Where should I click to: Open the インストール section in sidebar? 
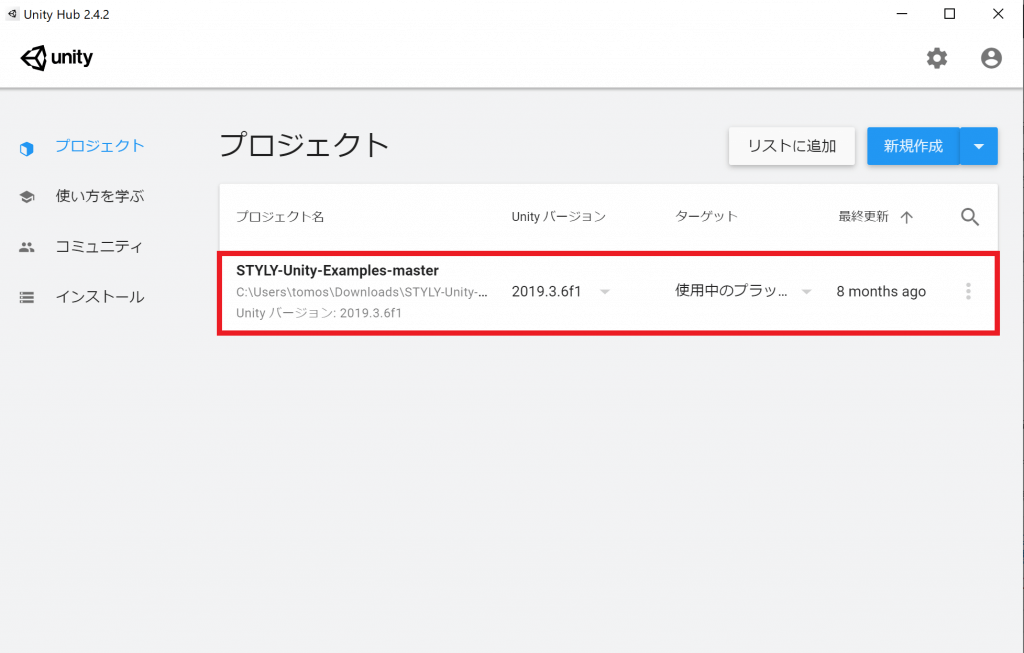(x=100, y=297)
